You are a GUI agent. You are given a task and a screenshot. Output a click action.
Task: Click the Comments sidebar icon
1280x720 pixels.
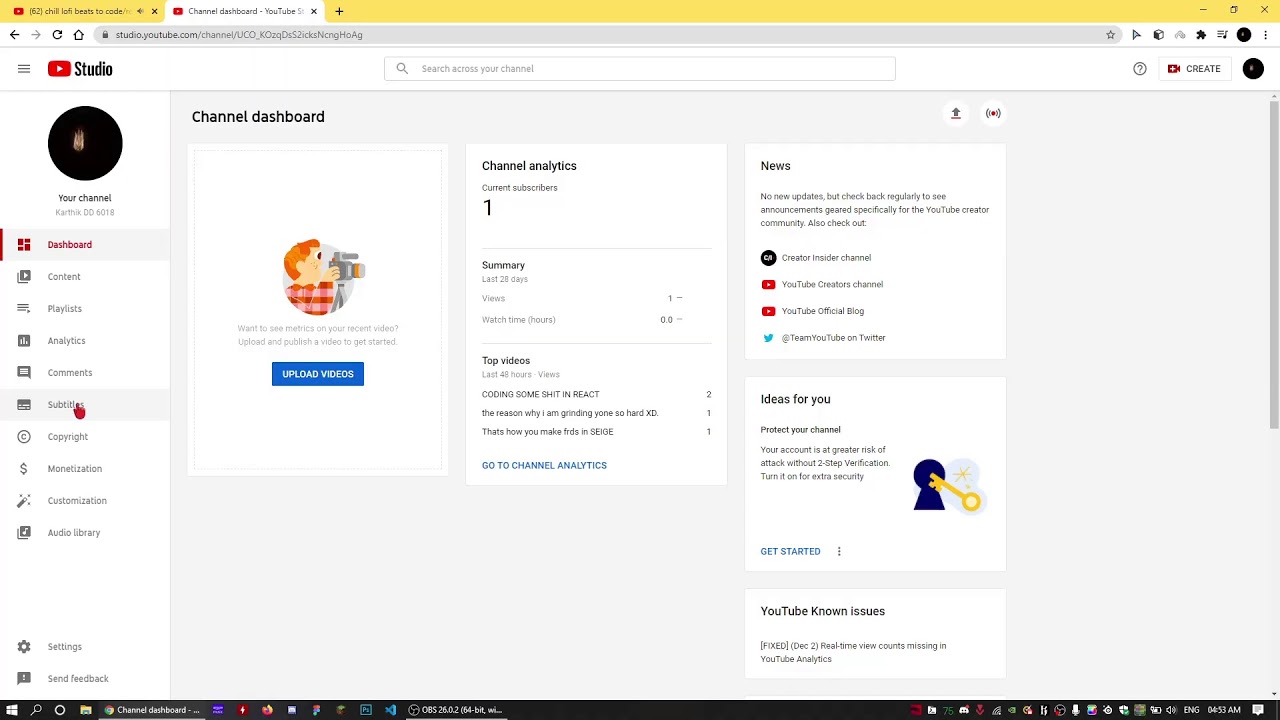point(24,373)
